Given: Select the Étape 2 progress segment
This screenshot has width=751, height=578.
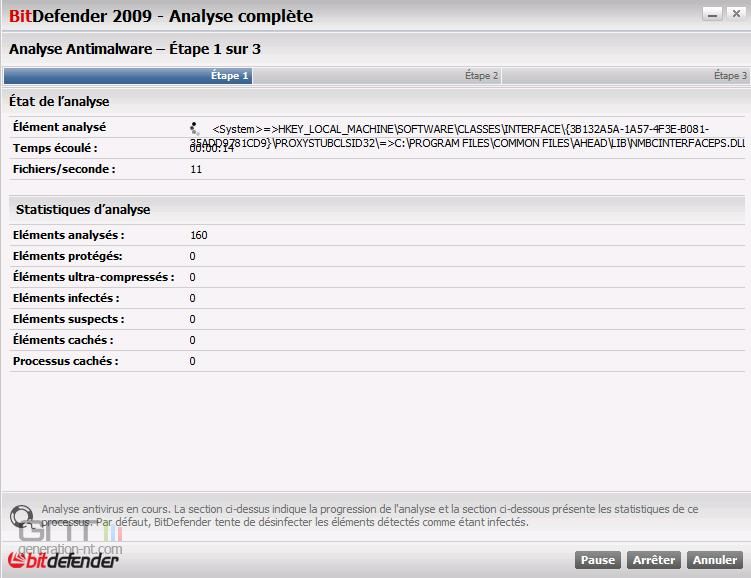Looking at the screenshot, I should (x=377, y=76).
